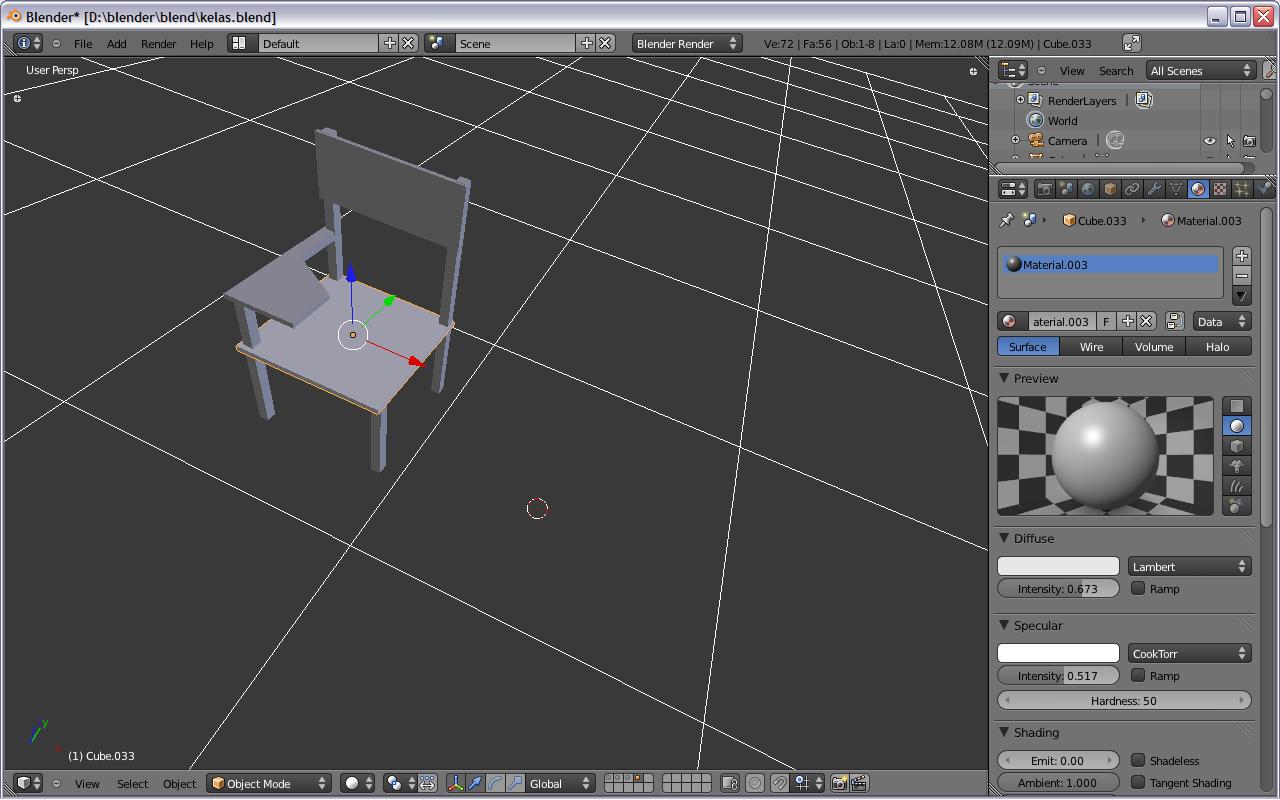
Task: Enable Tangent Shading checkbox
Action: (1138, 782)
